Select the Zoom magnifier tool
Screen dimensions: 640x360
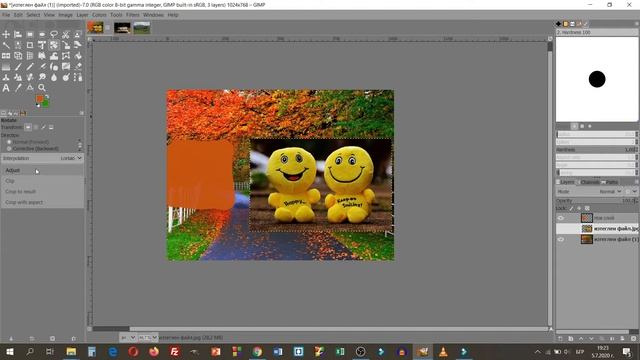(x=42, y=87)
